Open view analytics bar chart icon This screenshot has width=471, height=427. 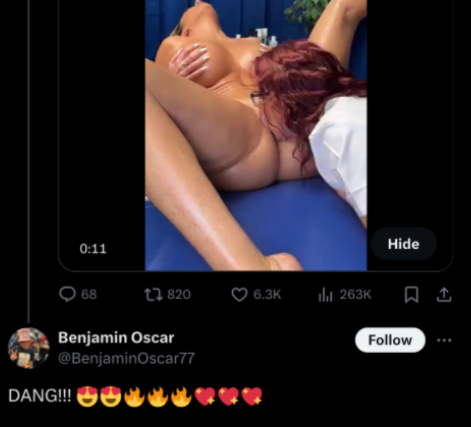pos(325,295)
